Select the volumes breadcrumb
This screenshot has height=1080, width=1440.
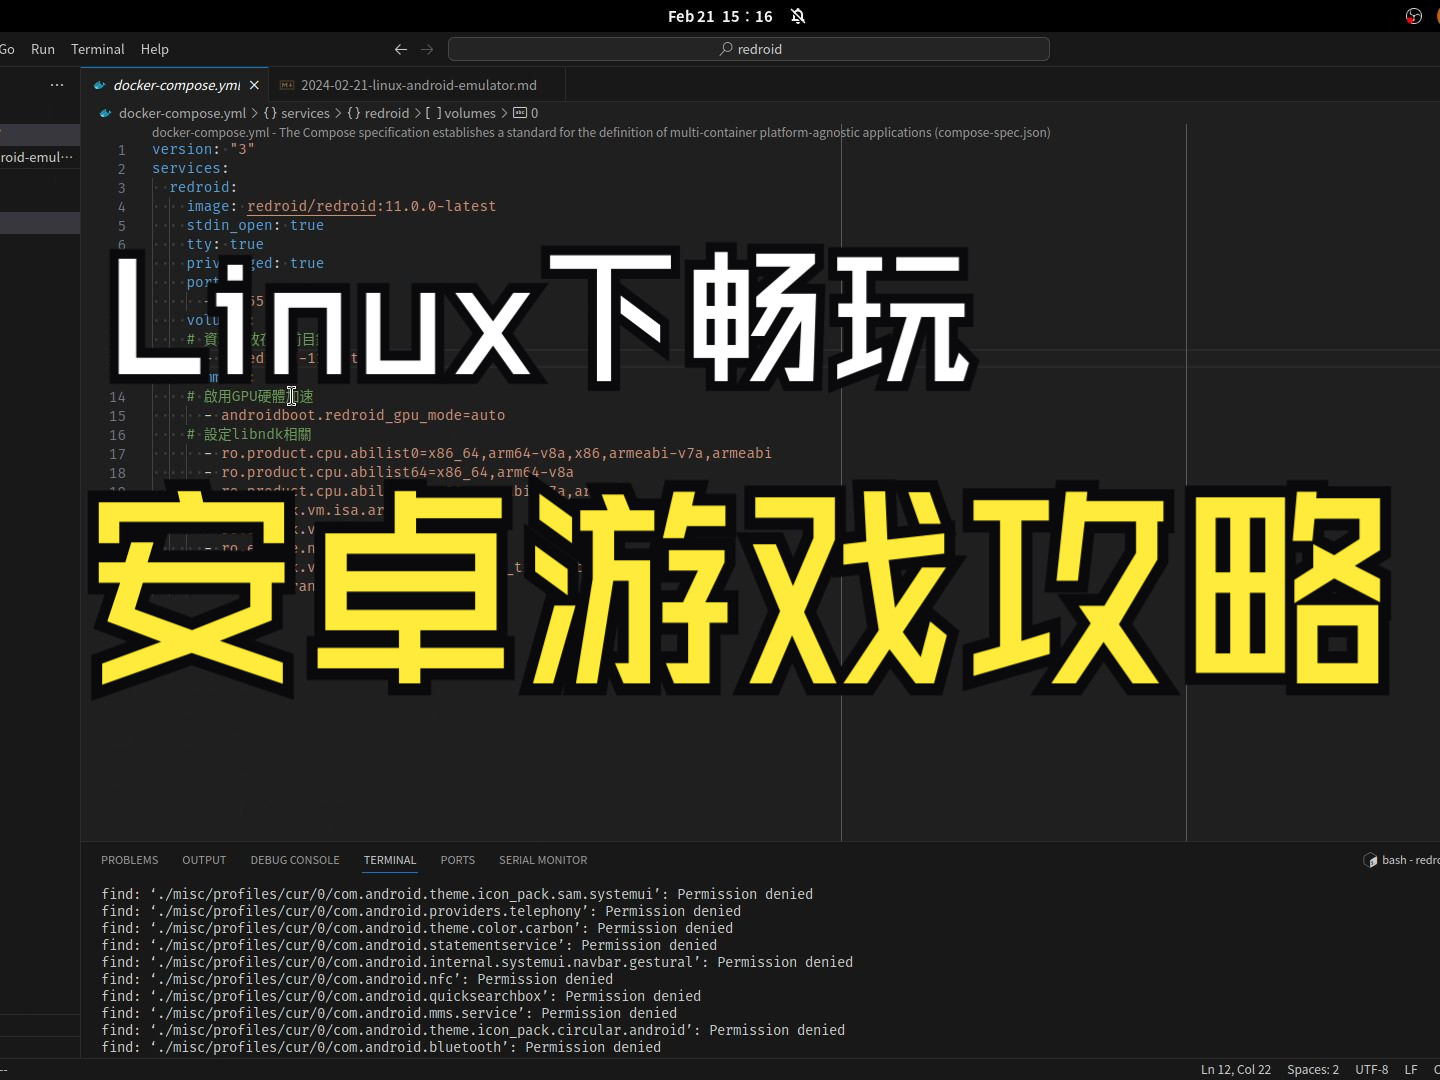pos(460,113)
